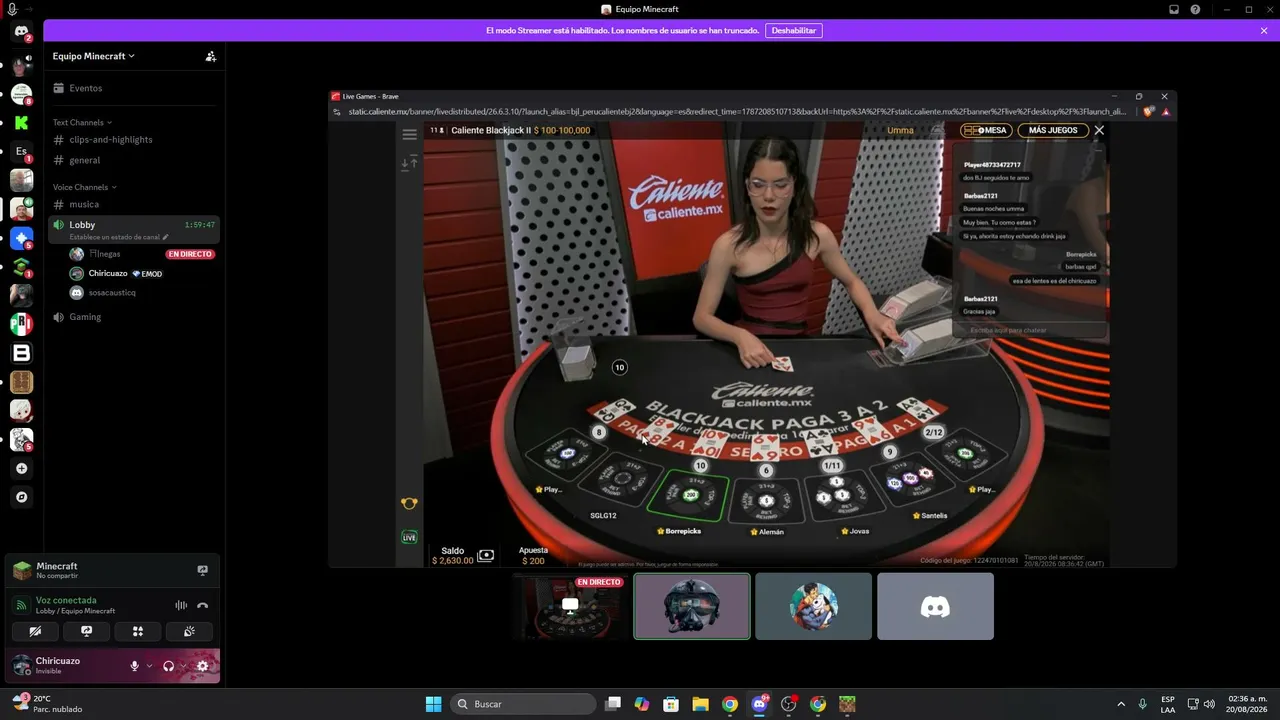The image size is (1280, 720).
Task: Open Discover servers compass icon
Action: [x=21, y=497]
